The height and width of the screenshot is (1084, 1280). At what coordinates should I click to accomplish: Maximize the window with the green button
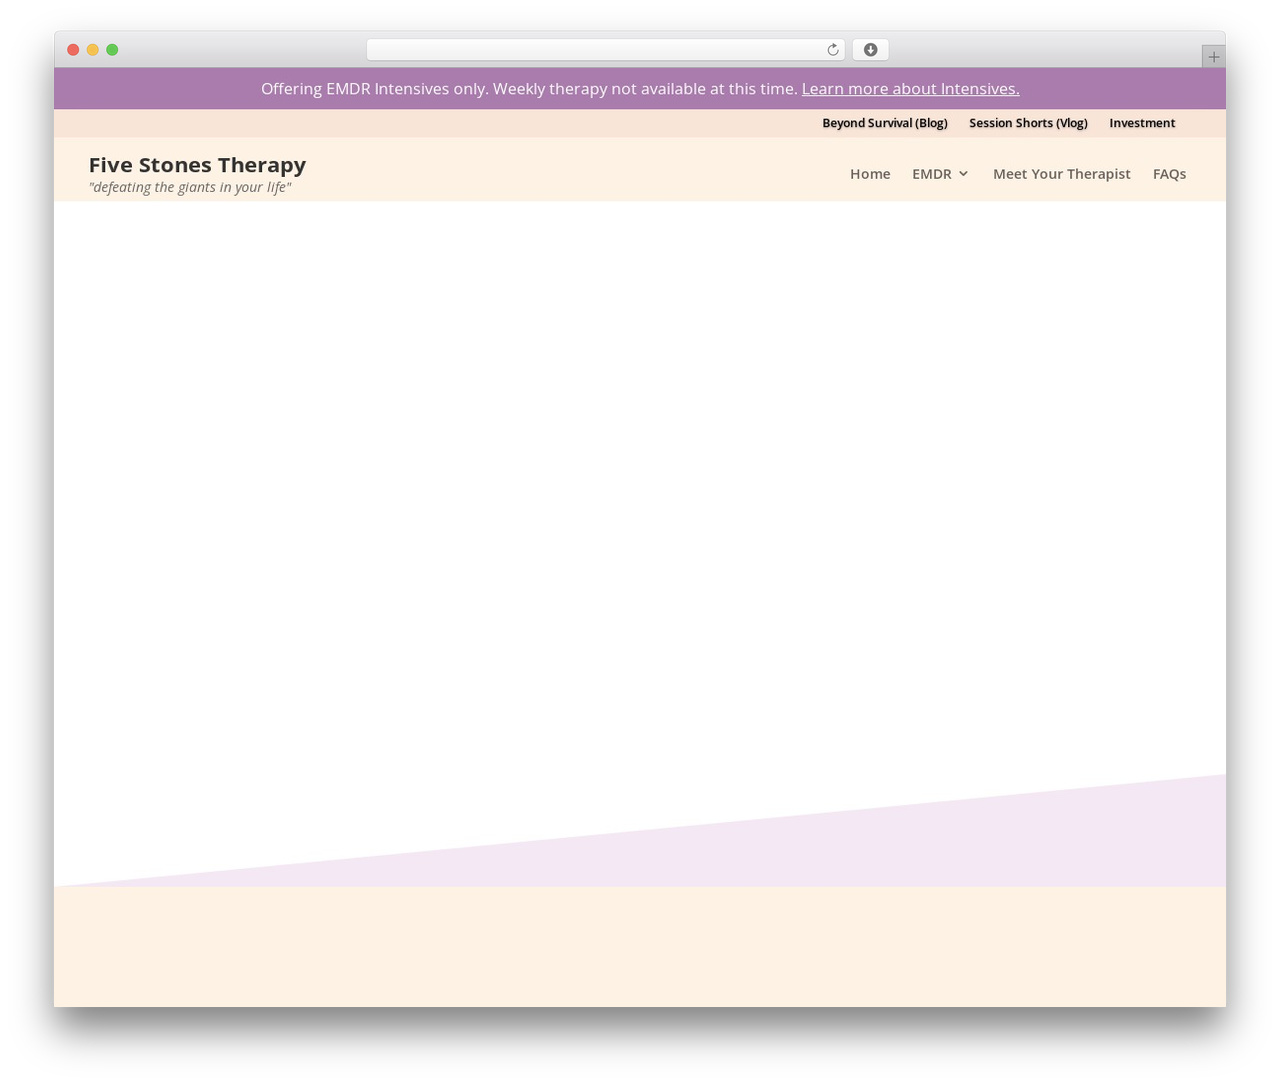112,50
